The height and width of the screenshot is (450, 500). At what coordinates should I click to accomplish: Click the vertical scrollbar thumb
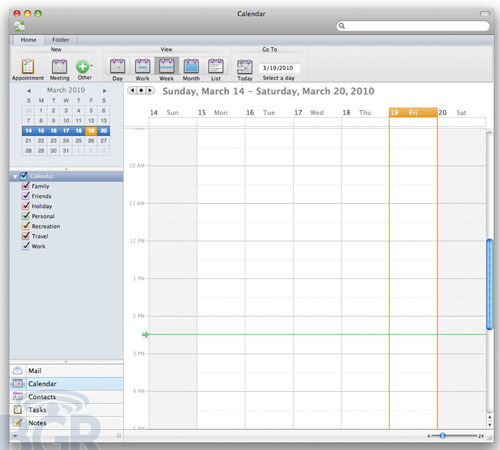point(489,284)
